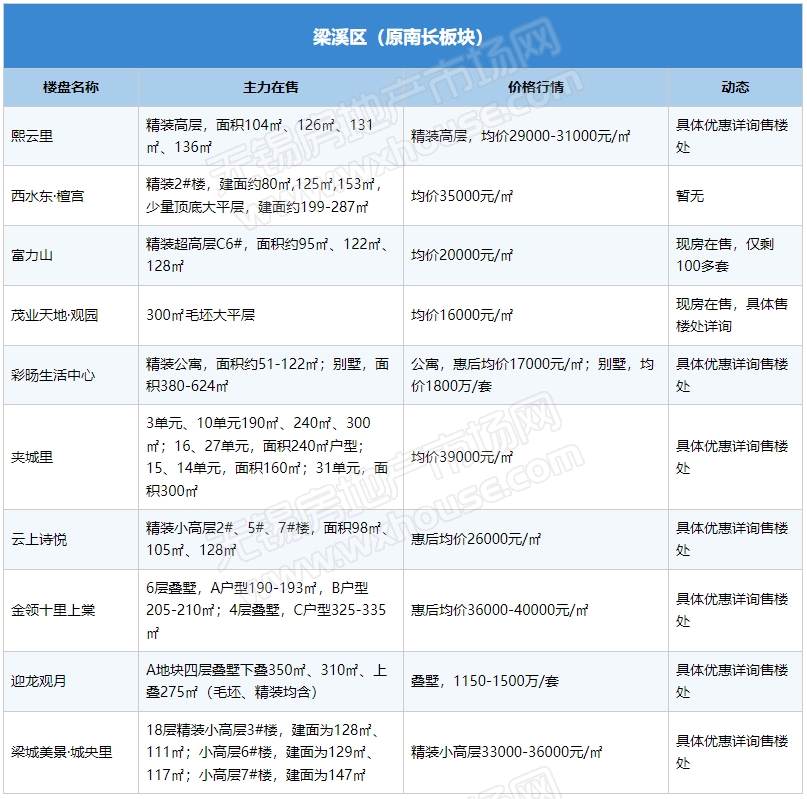Select the 动态 column header
The image size is (807, 799).
point(735,87)
